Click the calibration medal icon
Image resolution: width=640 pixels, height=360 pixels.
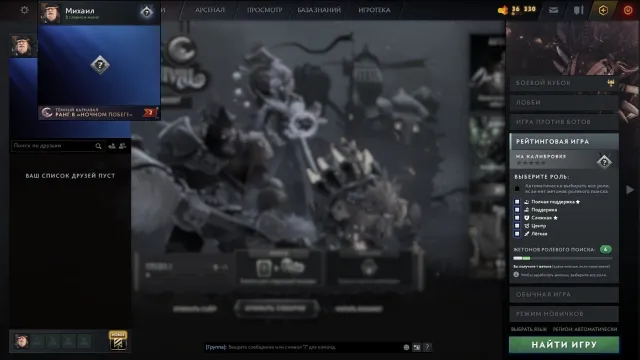(604, 162)
